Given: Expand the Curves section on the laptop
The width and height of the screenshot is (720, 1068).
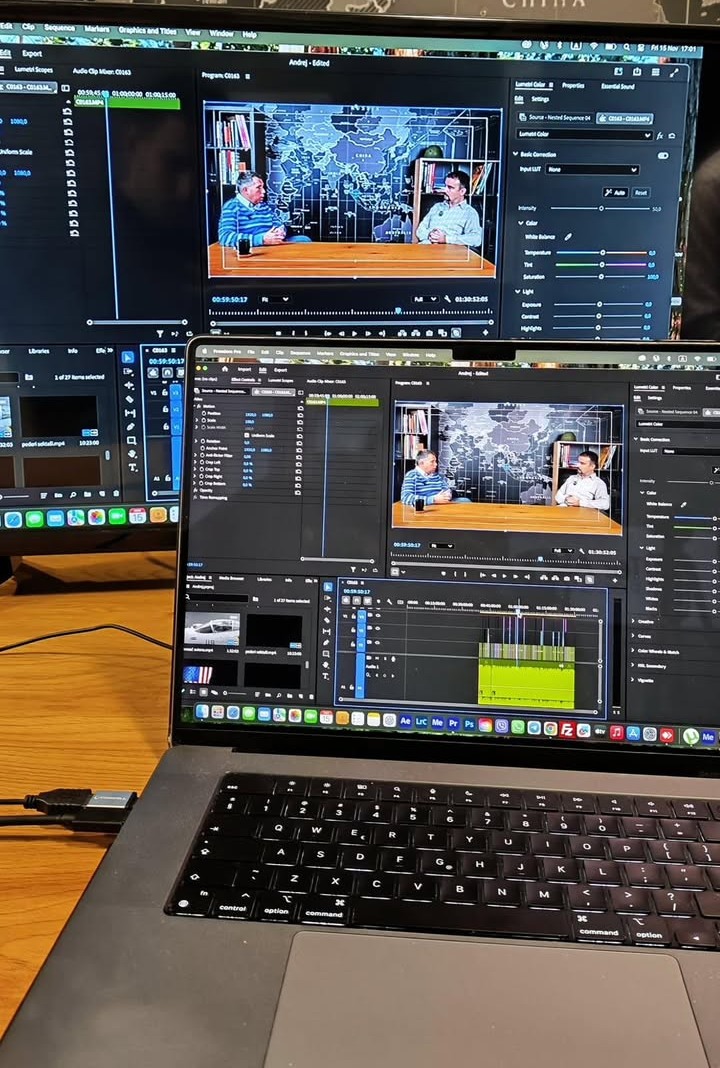Looking at the screenshot, I should tap(633, 635).
